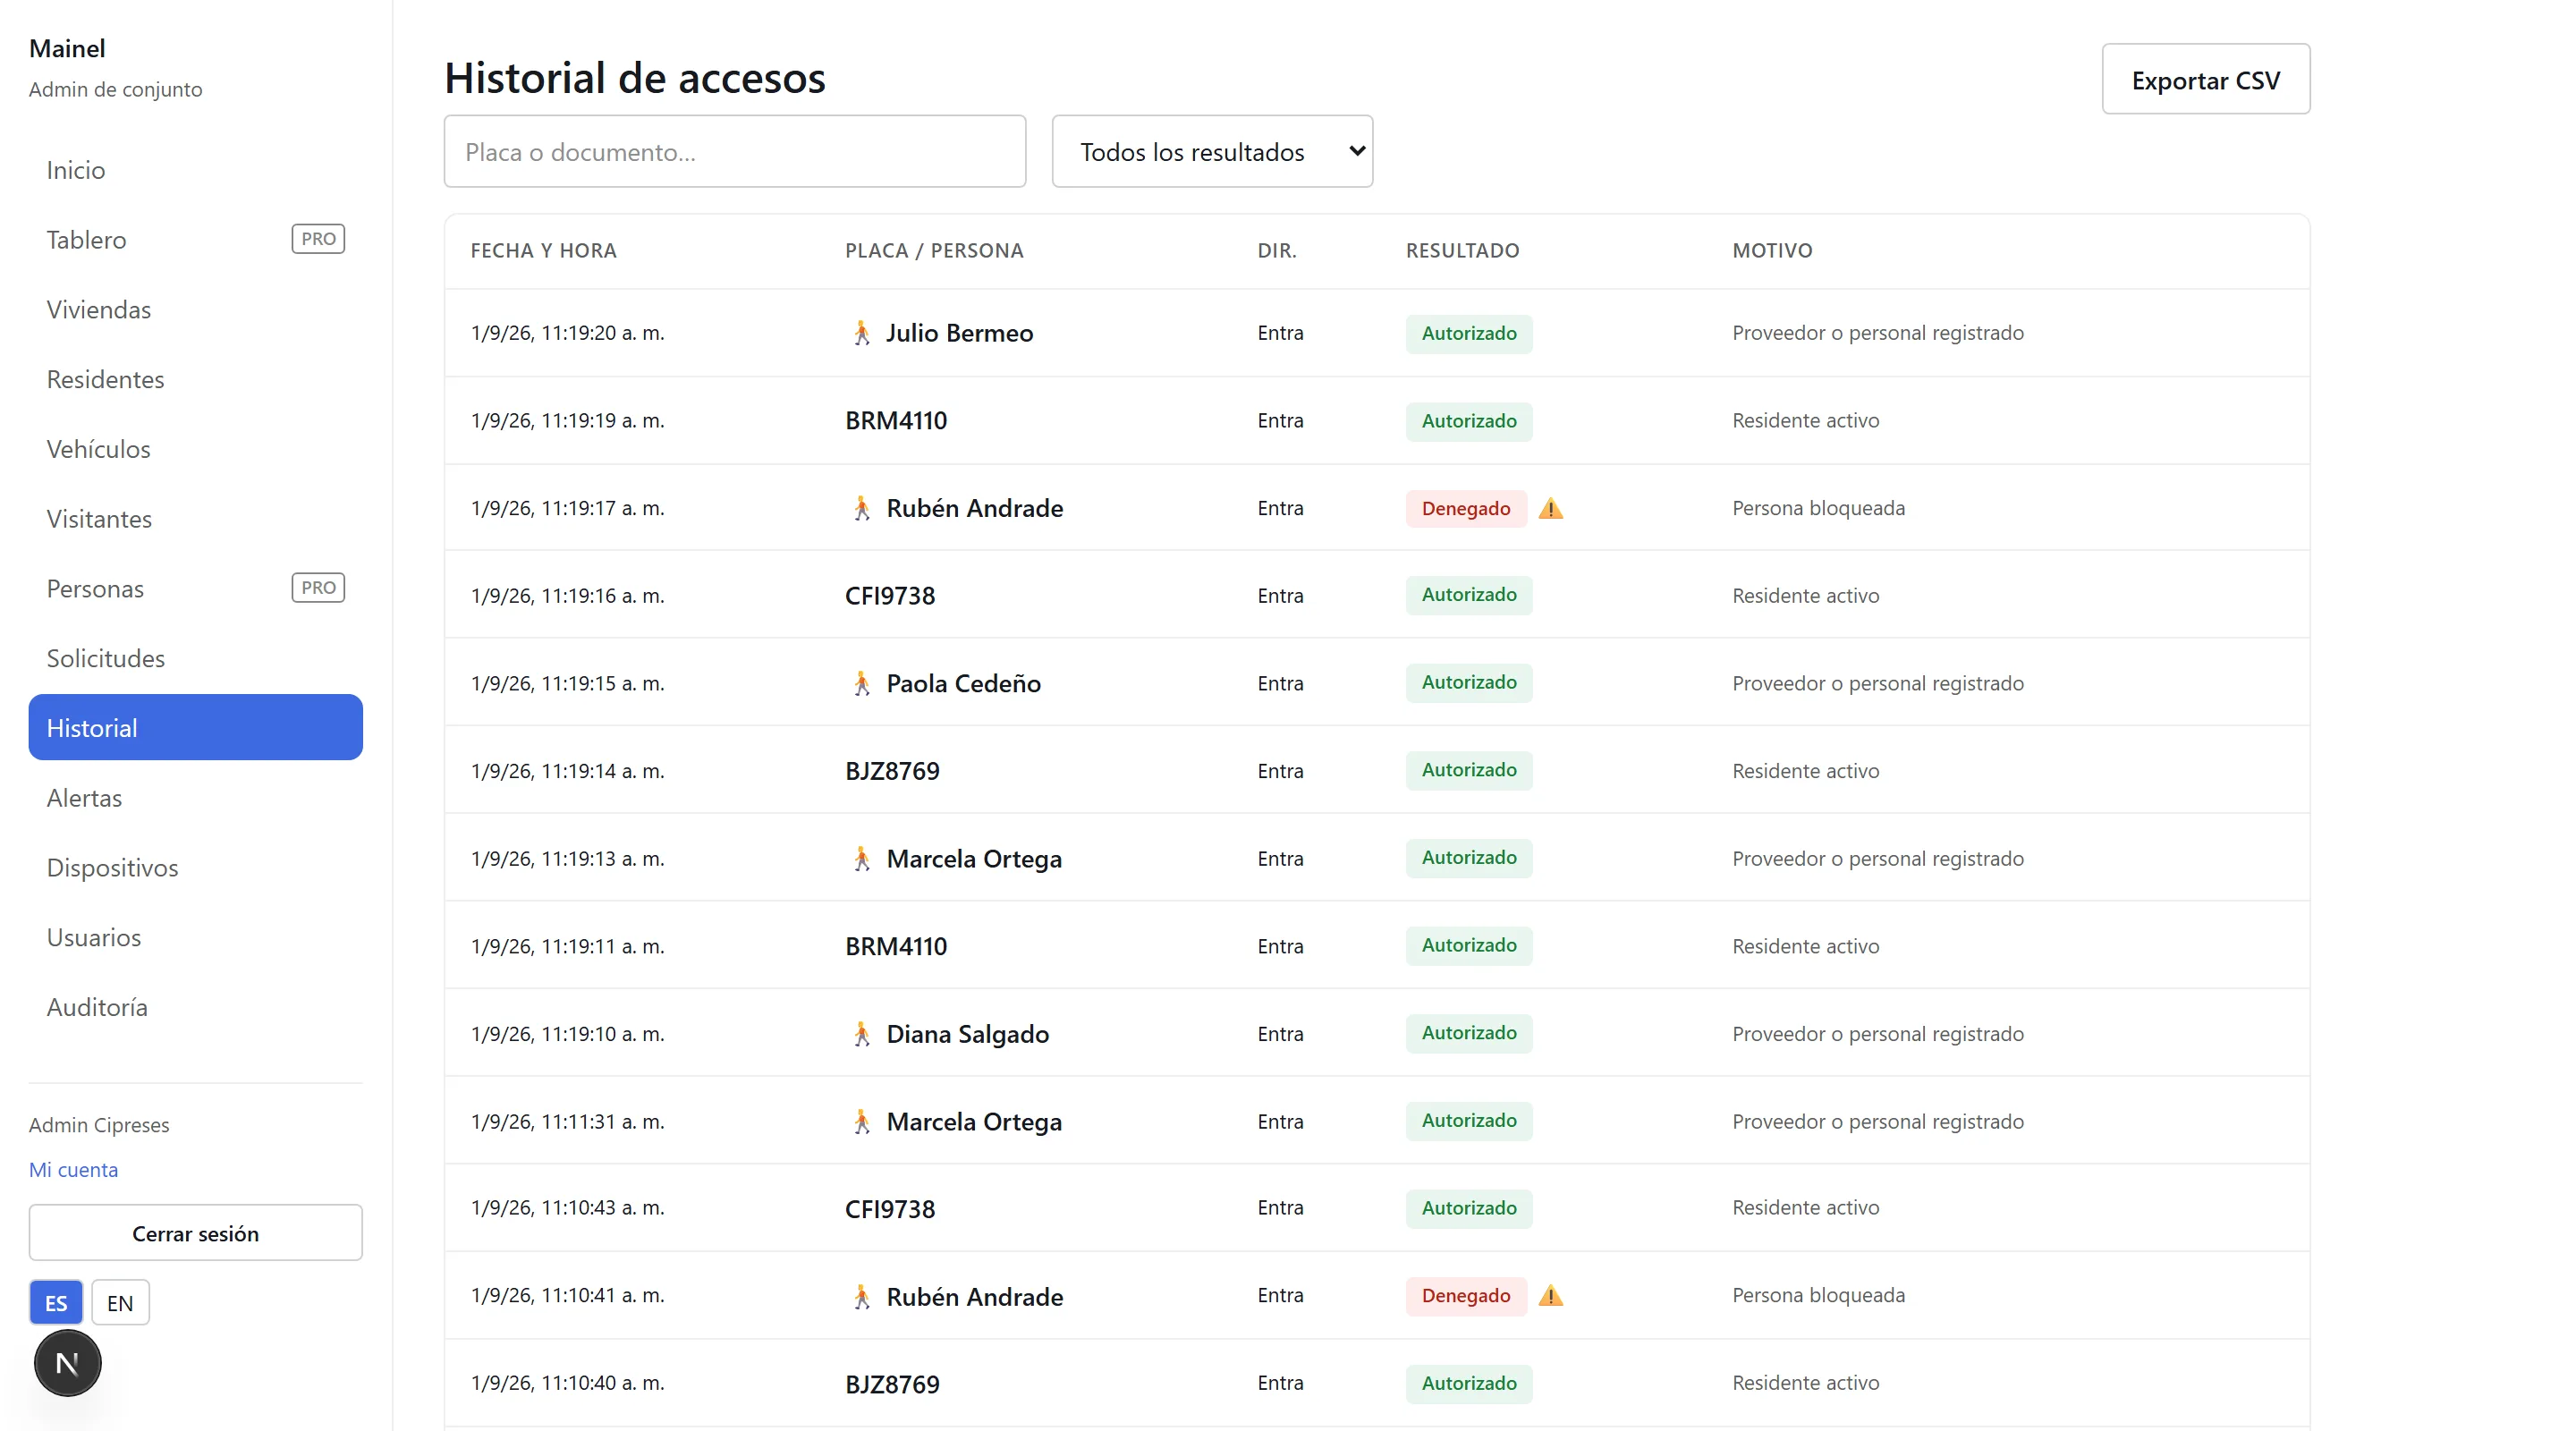Go to Visitantes section
Image resolution: width=2576 pixels, height=1431 pixels.
click(x=195, y=519)
